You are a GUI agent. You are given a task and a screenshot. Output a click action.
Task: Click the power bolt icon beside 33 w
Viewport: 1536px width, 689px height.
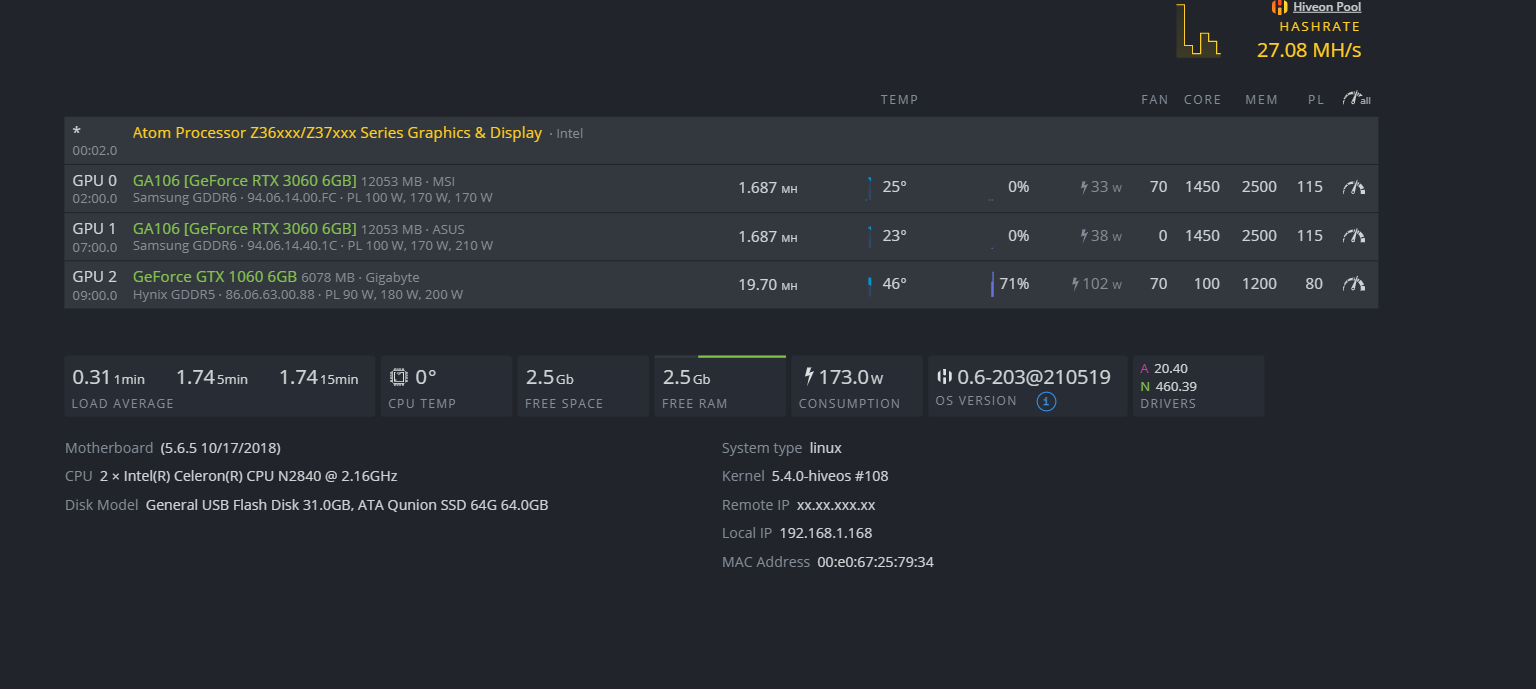tap(1084, 187)
